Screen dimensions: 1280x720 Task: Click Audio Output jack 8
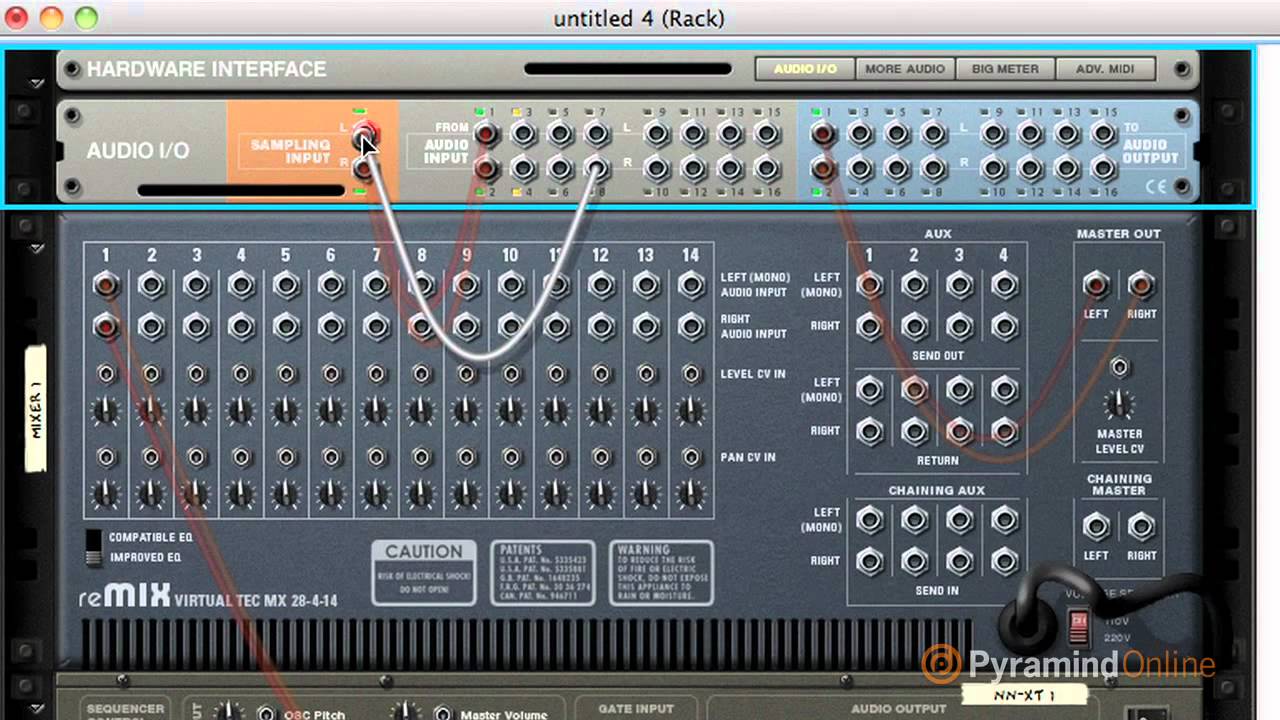[933, 168]
